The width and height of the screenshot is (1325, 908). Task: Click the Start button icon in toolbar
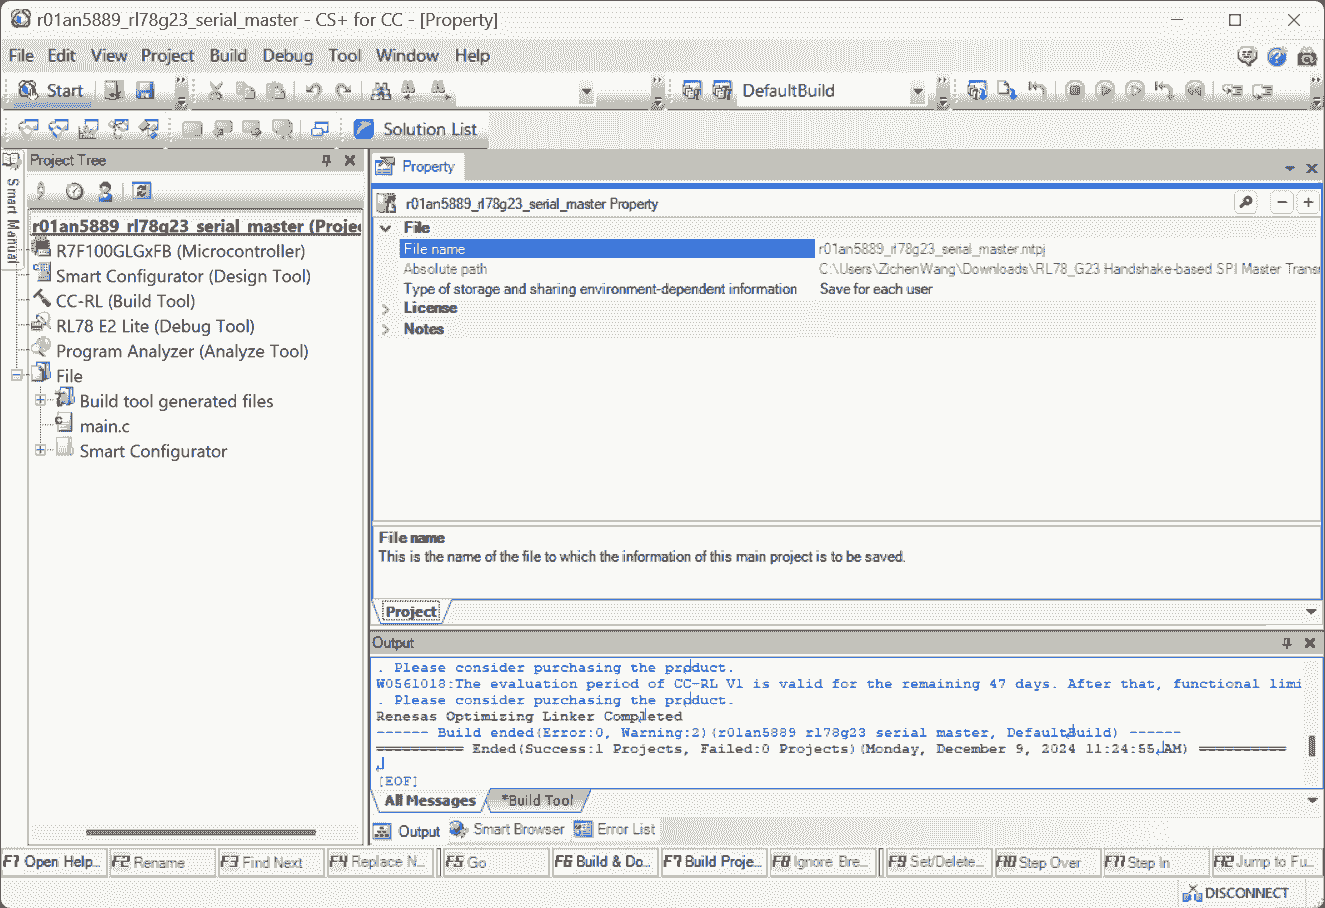click(28, 91)
